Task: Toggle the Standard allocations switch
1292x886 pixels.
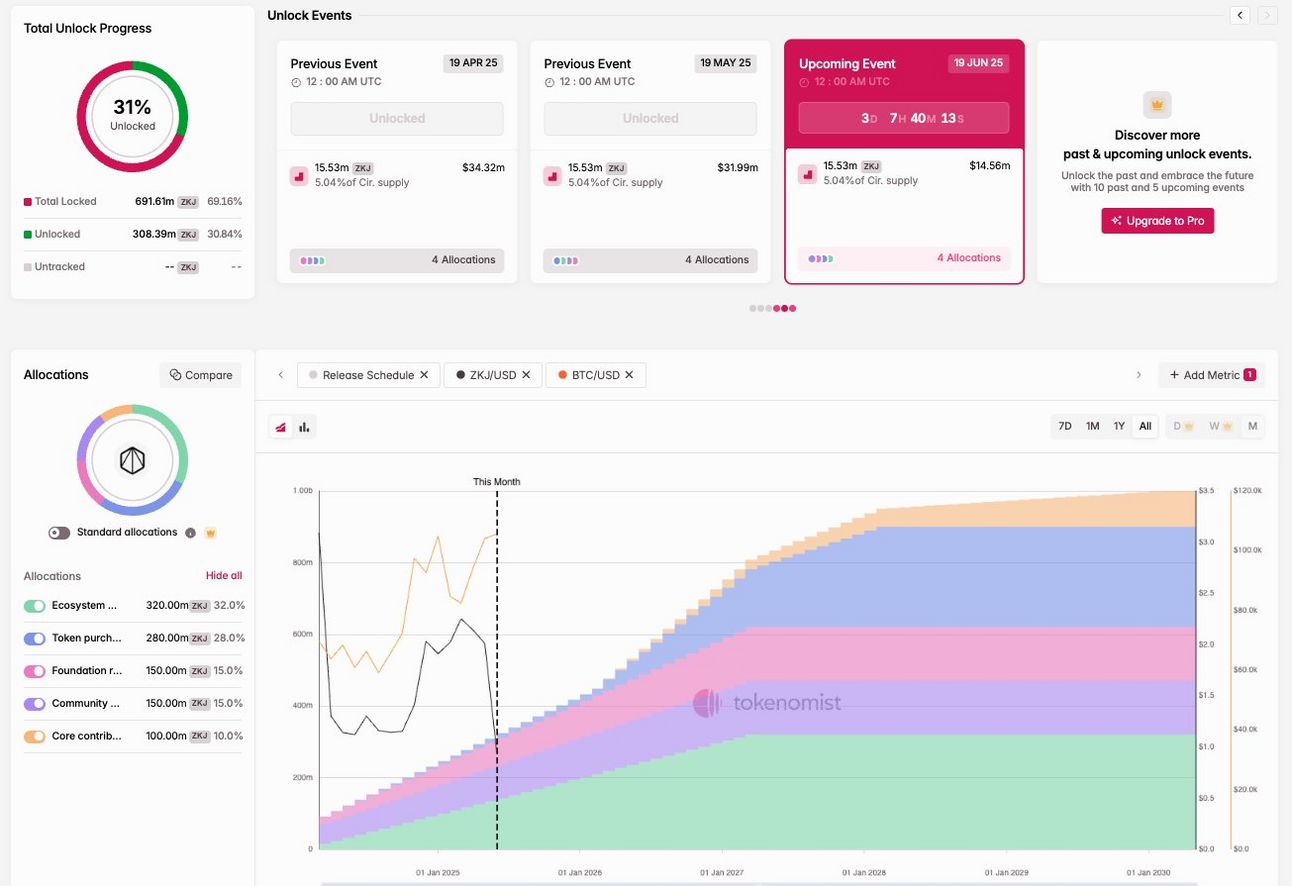Action: (59, 533)
